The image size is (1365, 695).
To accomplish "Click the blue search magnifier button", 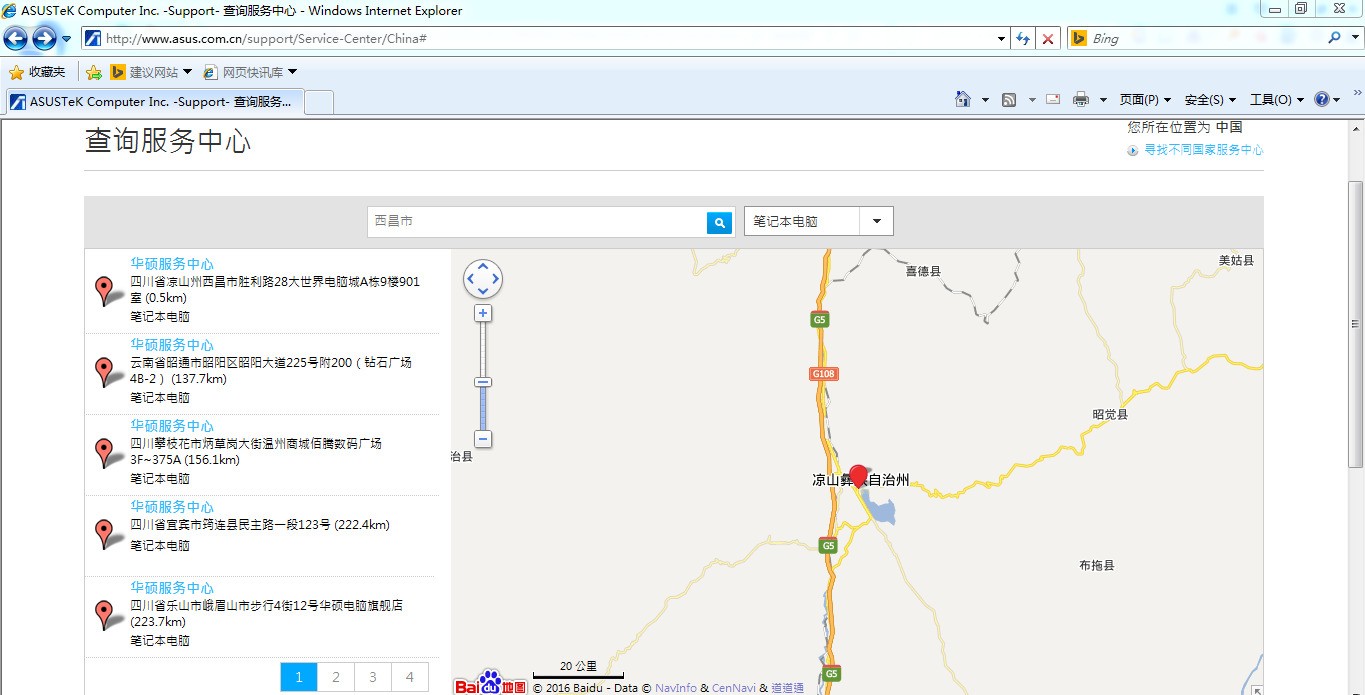I will 720,222.
